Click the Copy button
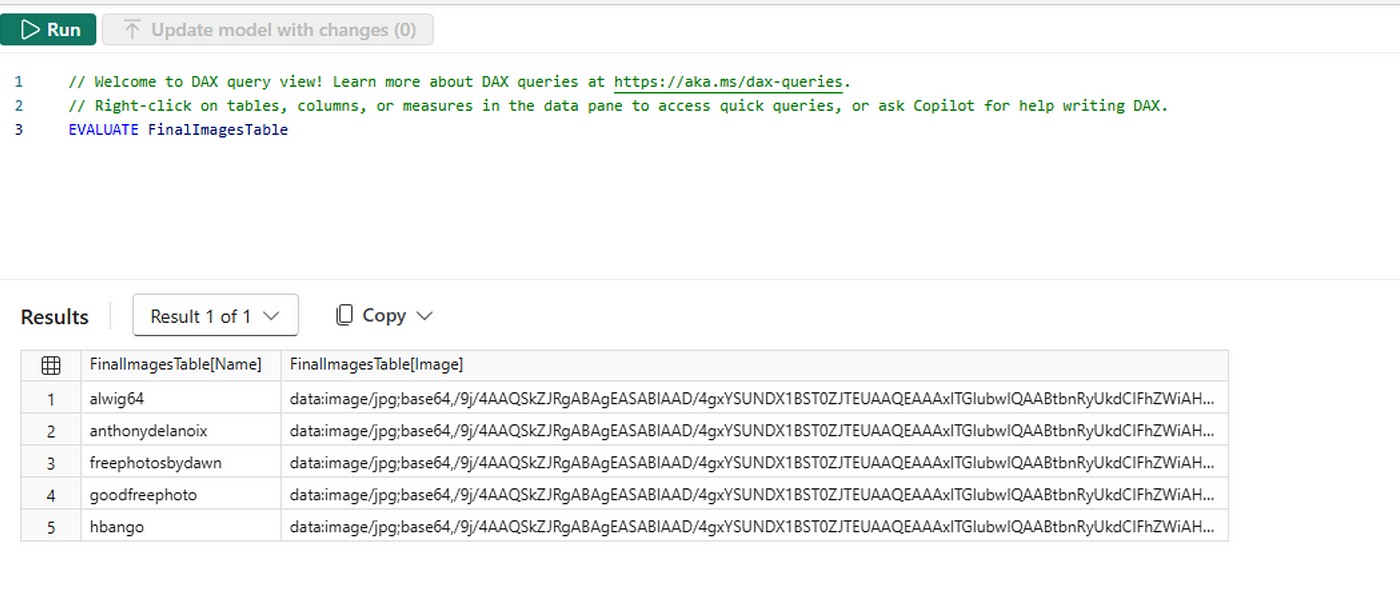The image size is (1400, 611). point(384,316)
